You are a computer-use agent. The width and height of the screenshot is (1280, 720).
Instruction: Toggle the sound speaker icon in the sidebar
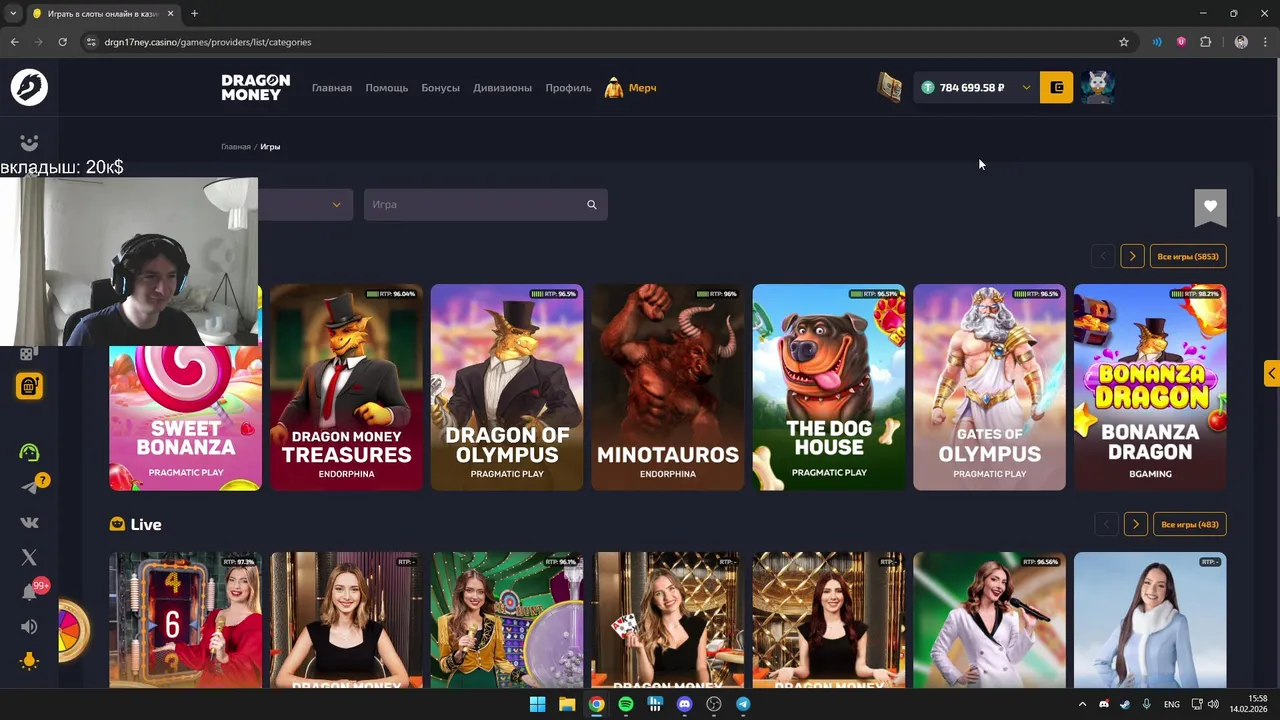[29, 627]
